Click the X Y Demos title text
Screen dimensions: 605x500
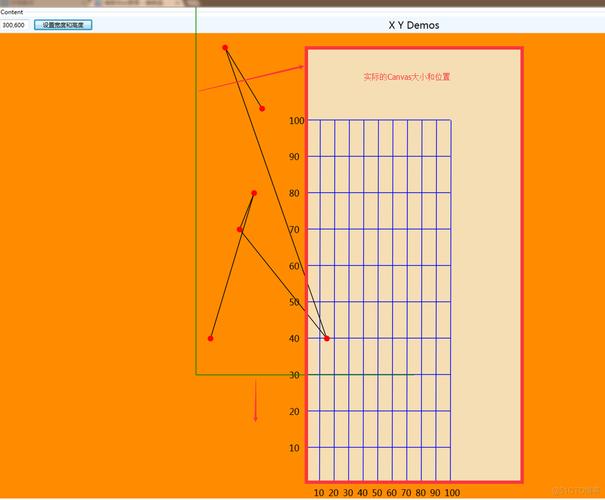413,25
